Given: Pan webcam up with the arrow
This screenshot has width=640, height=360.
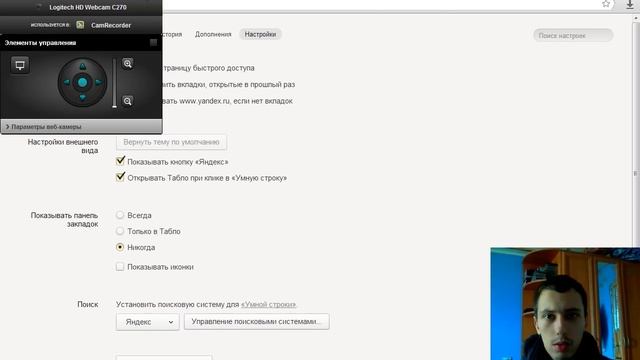Looking at the screenshot, I should point(82,66).
